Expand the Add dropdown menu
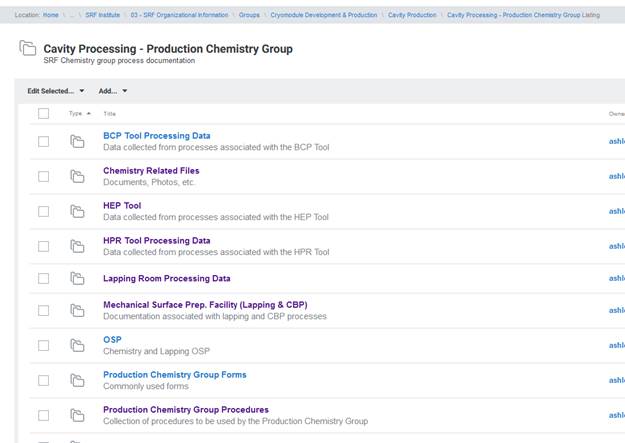Screen dimensions: 625x443 coord(112,91)
